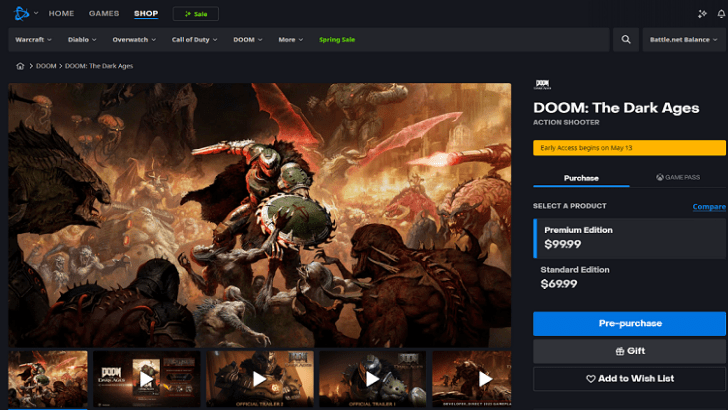This screenshot has height=410, width=728.
Task: Open the Spring Sale link
Action: [x=337, y=39]
